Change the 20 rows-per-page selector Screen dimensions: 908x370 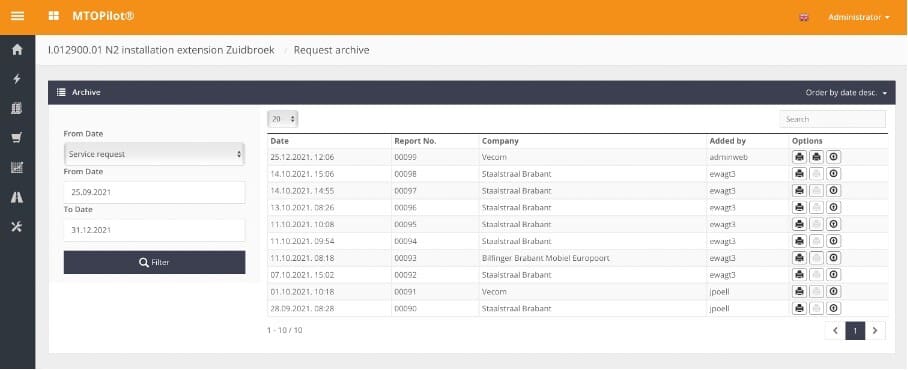[283, 119]
